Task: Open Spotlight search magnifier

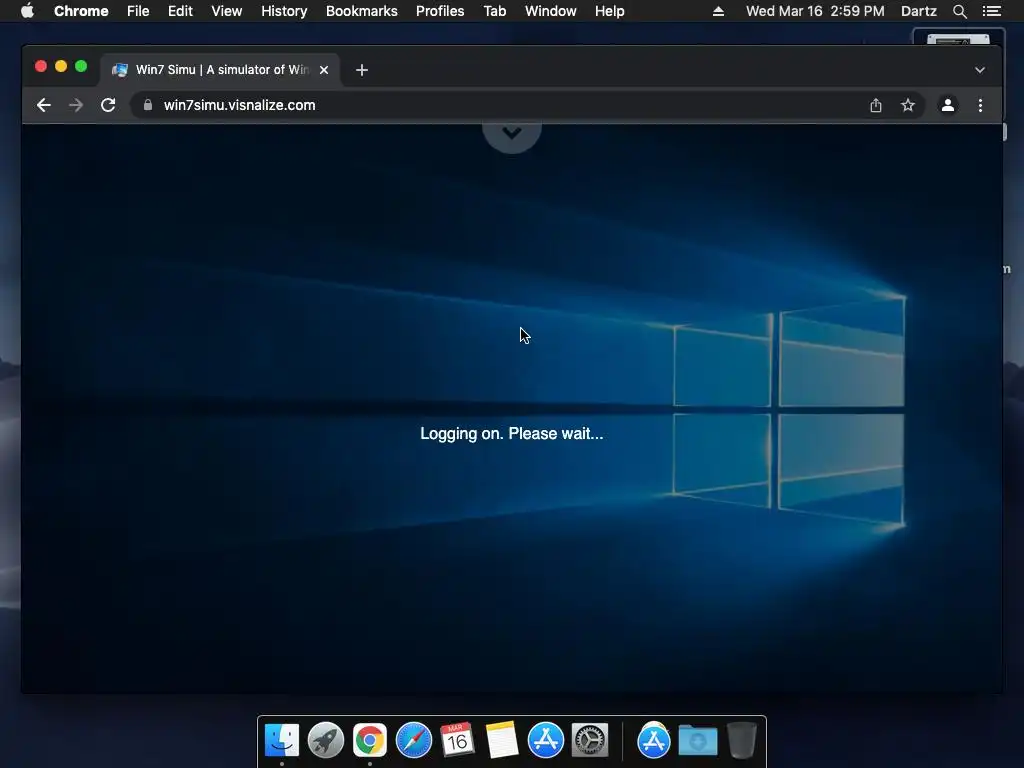Action: coord(959,11)
